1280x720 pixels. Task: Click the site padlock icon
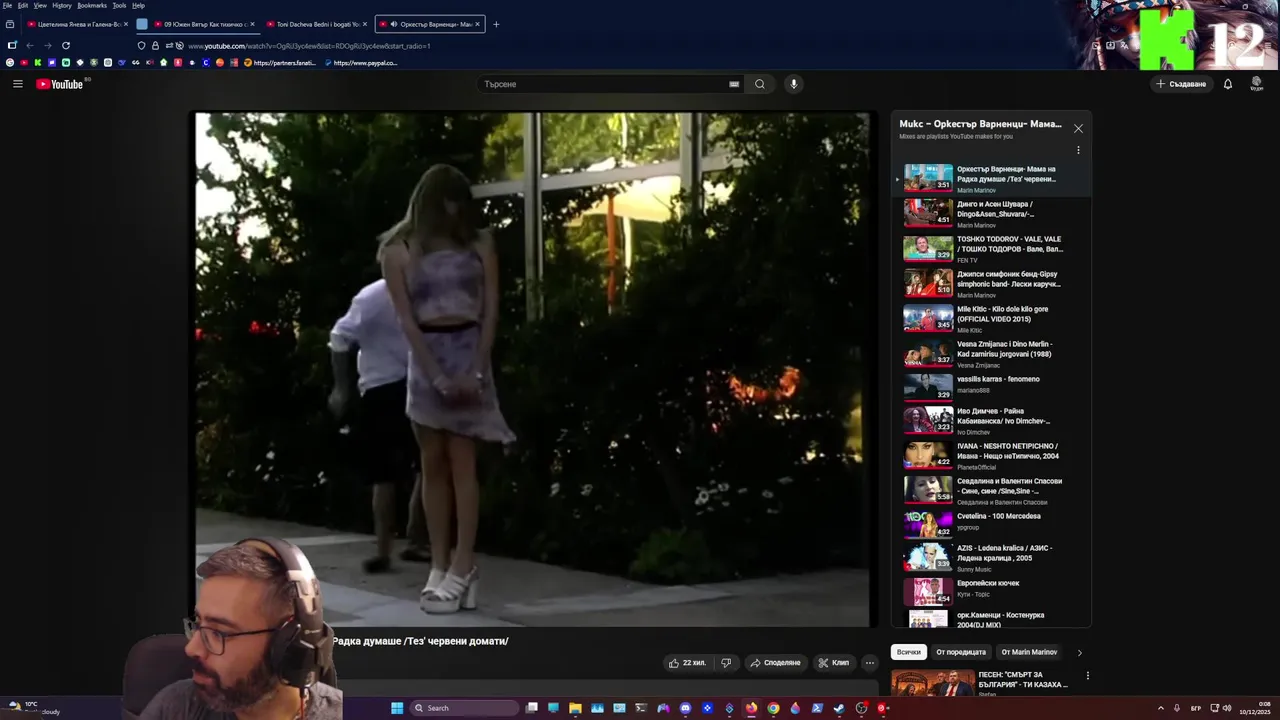click(155, 45)
